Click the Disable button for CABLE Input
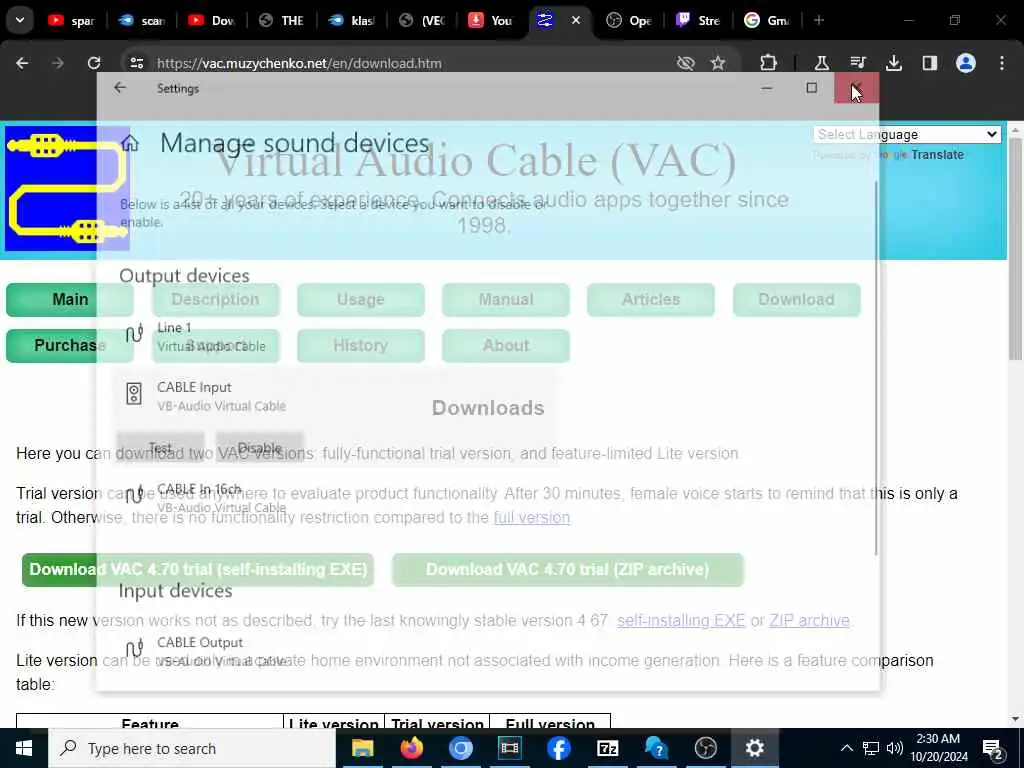The image size is (1024, 768). (x=259, y=448)
